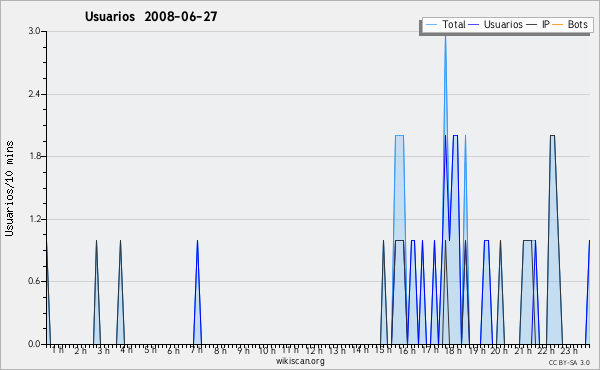Click the 20 h x-axis label
The image size is (600, 370).
pos(500,350)
